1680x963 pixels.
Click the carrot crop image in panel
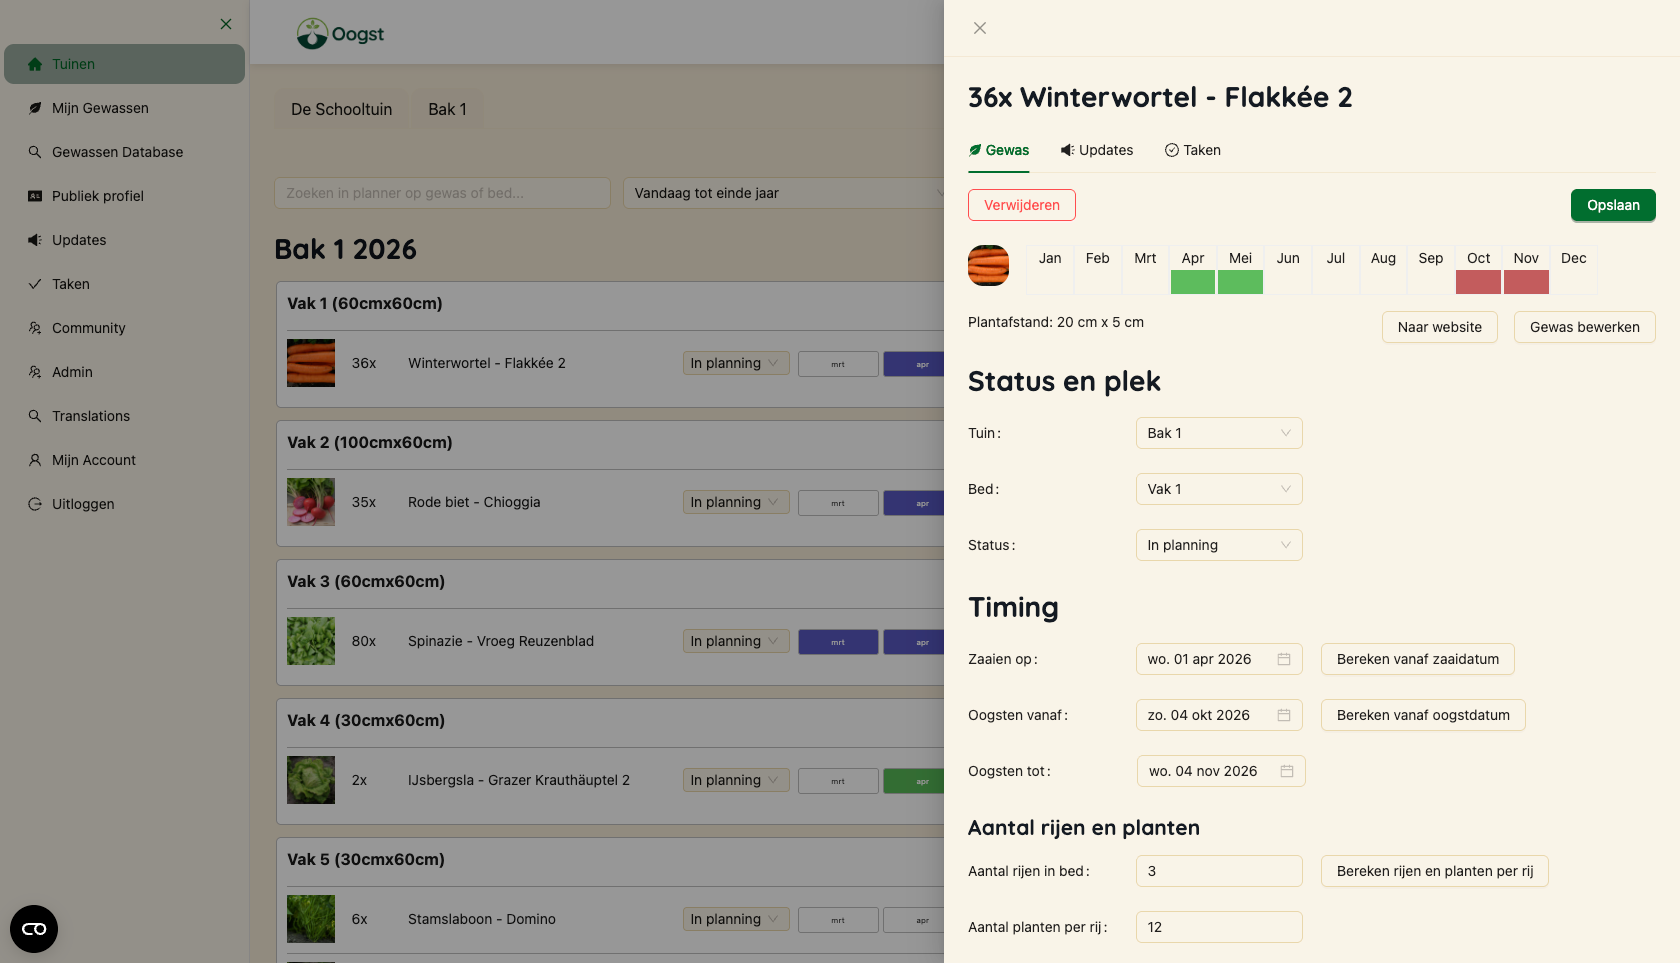(x=988, y=266)
